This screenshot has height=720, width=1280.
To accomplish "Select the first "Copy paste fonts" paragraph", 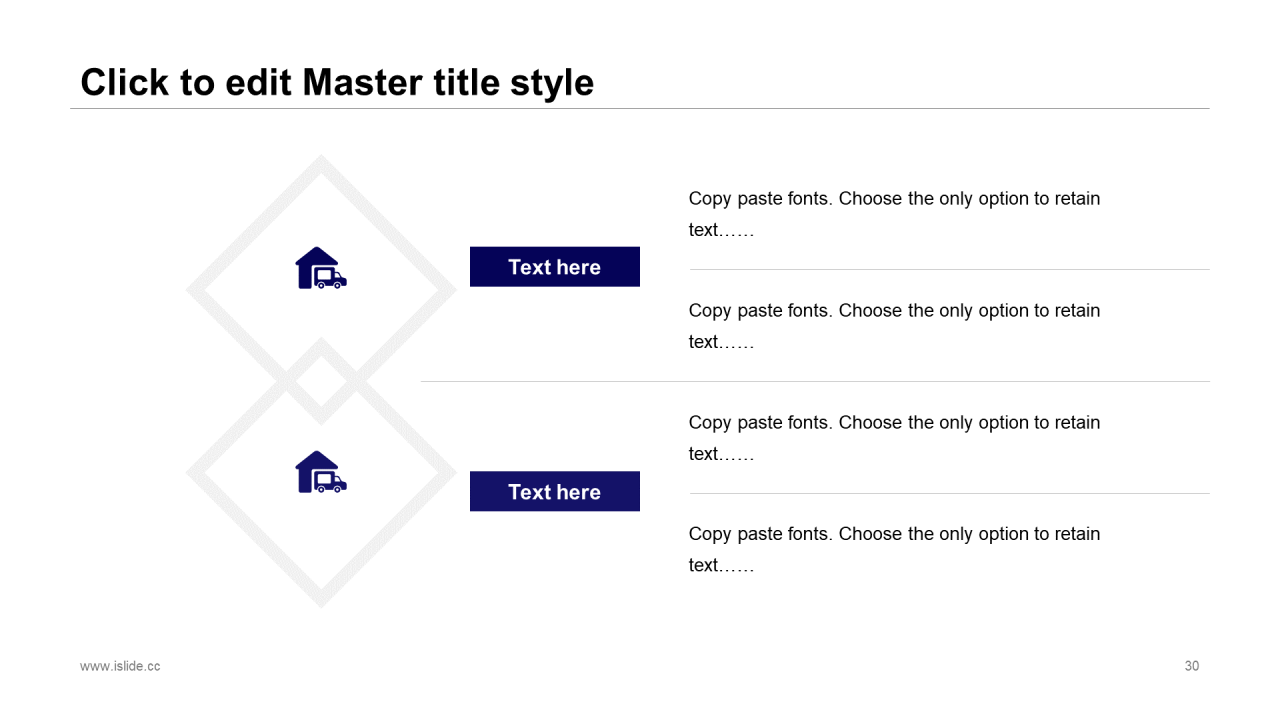I will point(894,214).
